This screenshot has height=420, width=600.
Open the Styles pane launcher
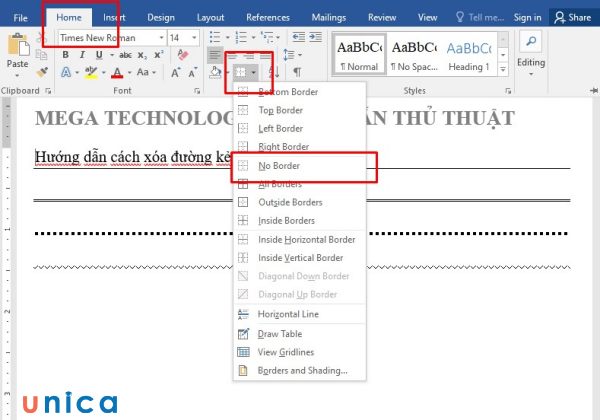pyautogui.click(x=508, y=91)
